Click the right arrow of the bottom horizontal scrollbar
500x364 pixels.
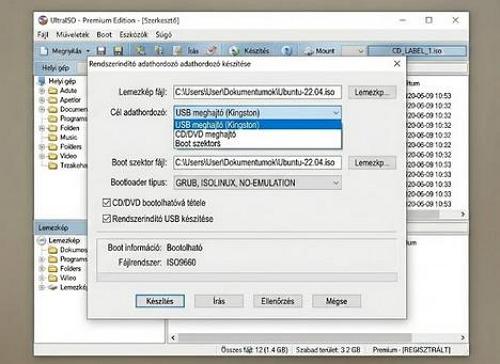pos(462,338)
